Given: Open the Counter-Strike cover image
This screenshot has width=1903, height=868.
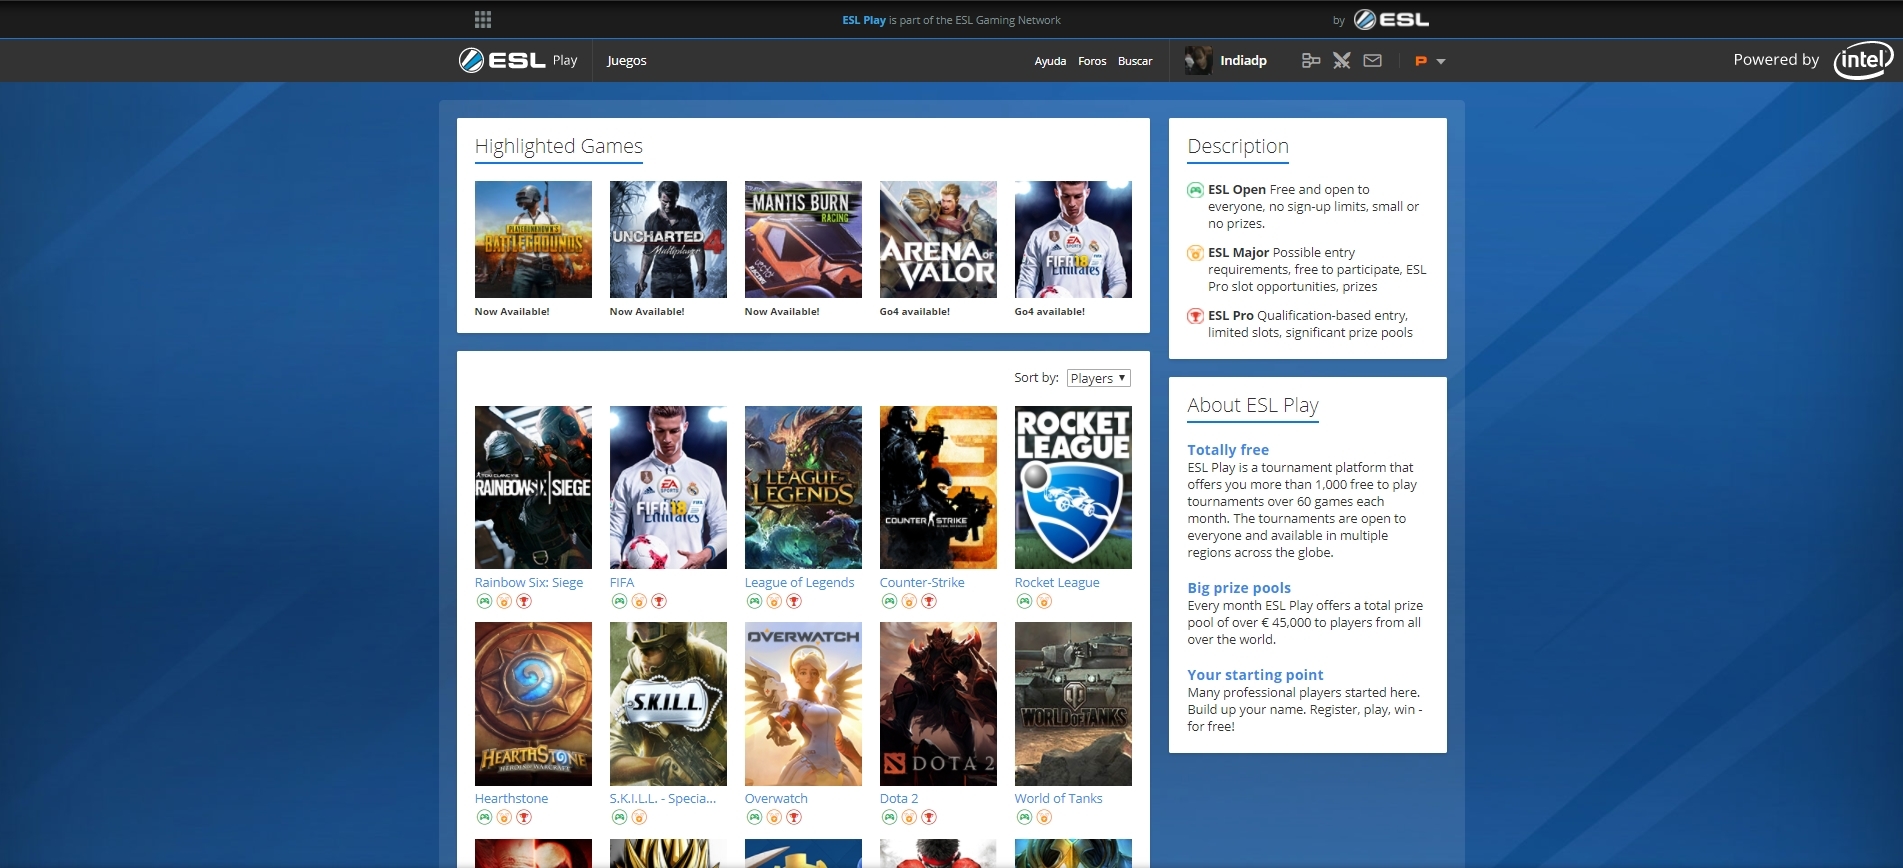Looking at the screenshot, I should click(x=938, y=487).
